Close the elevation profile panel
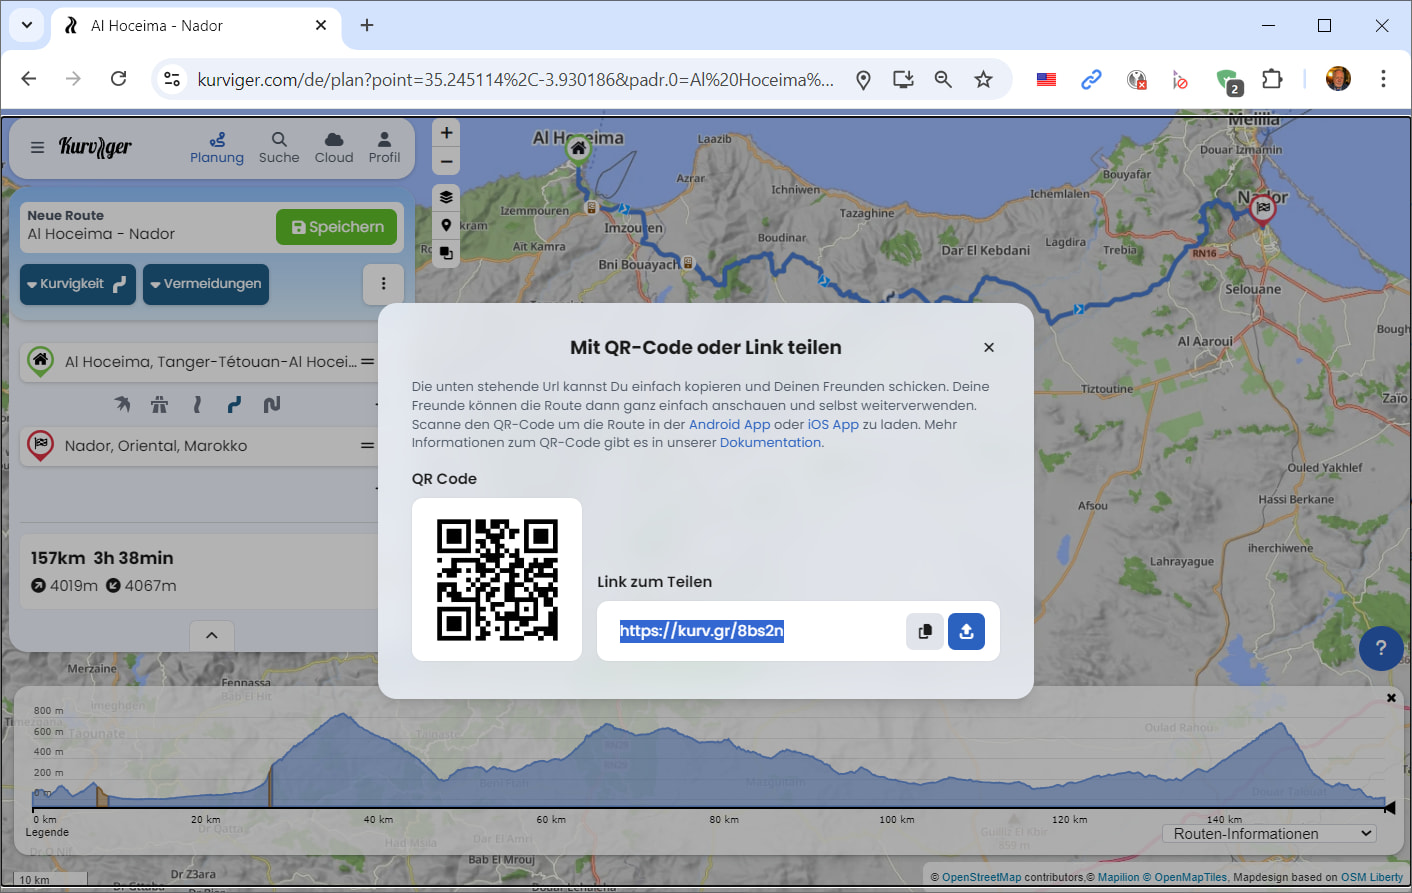The height and width of the screenshot is (893, 1412). point(1391,698)
